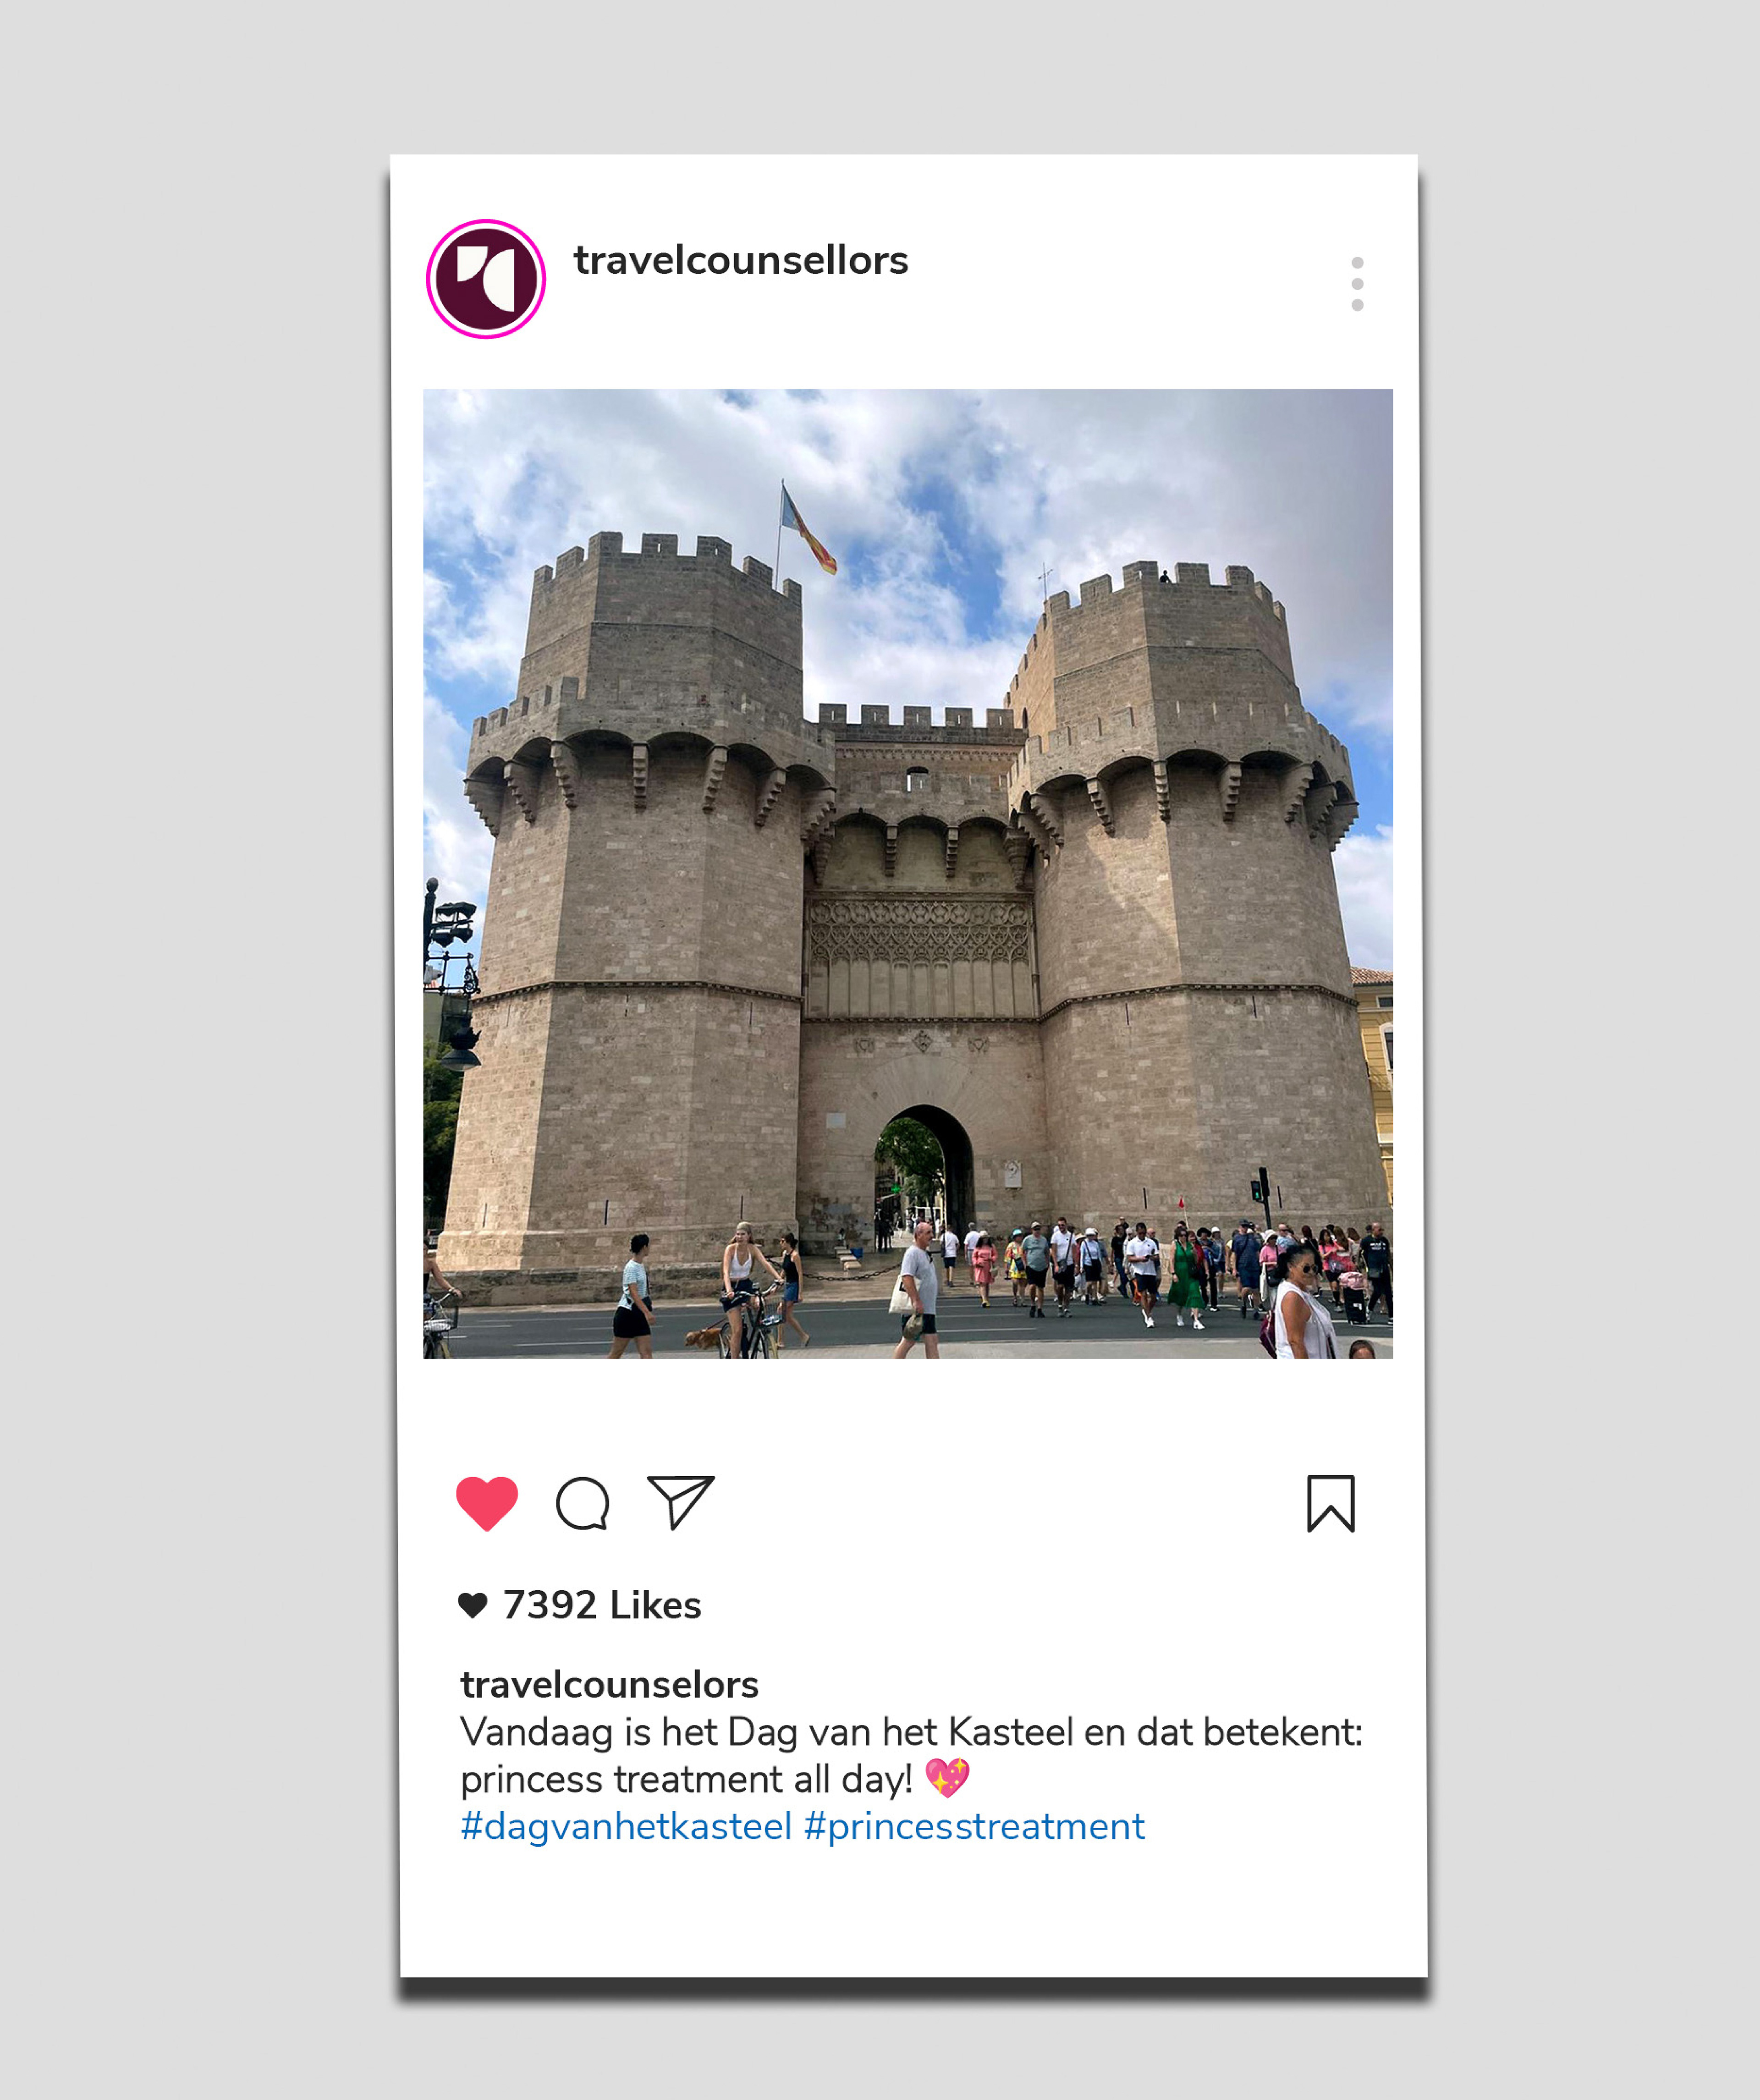Open the #dagvanhetkasteel hashtag
Viewport: 1760px width, 2100px height.
coord(626,1826)
